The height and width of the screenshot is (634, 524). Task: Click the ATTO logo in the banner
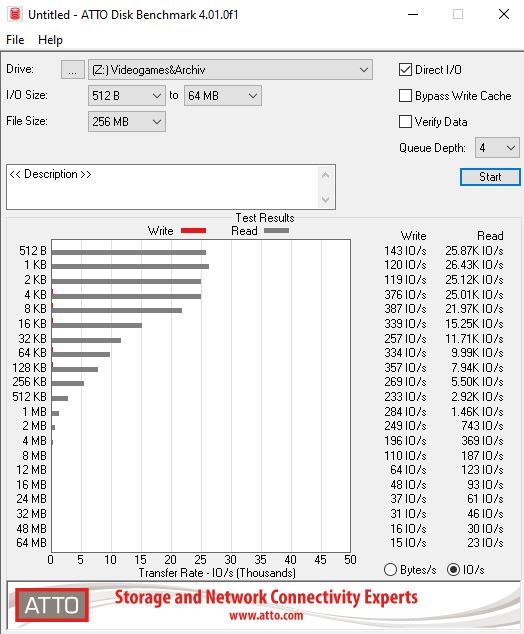(x=52, y=605)
